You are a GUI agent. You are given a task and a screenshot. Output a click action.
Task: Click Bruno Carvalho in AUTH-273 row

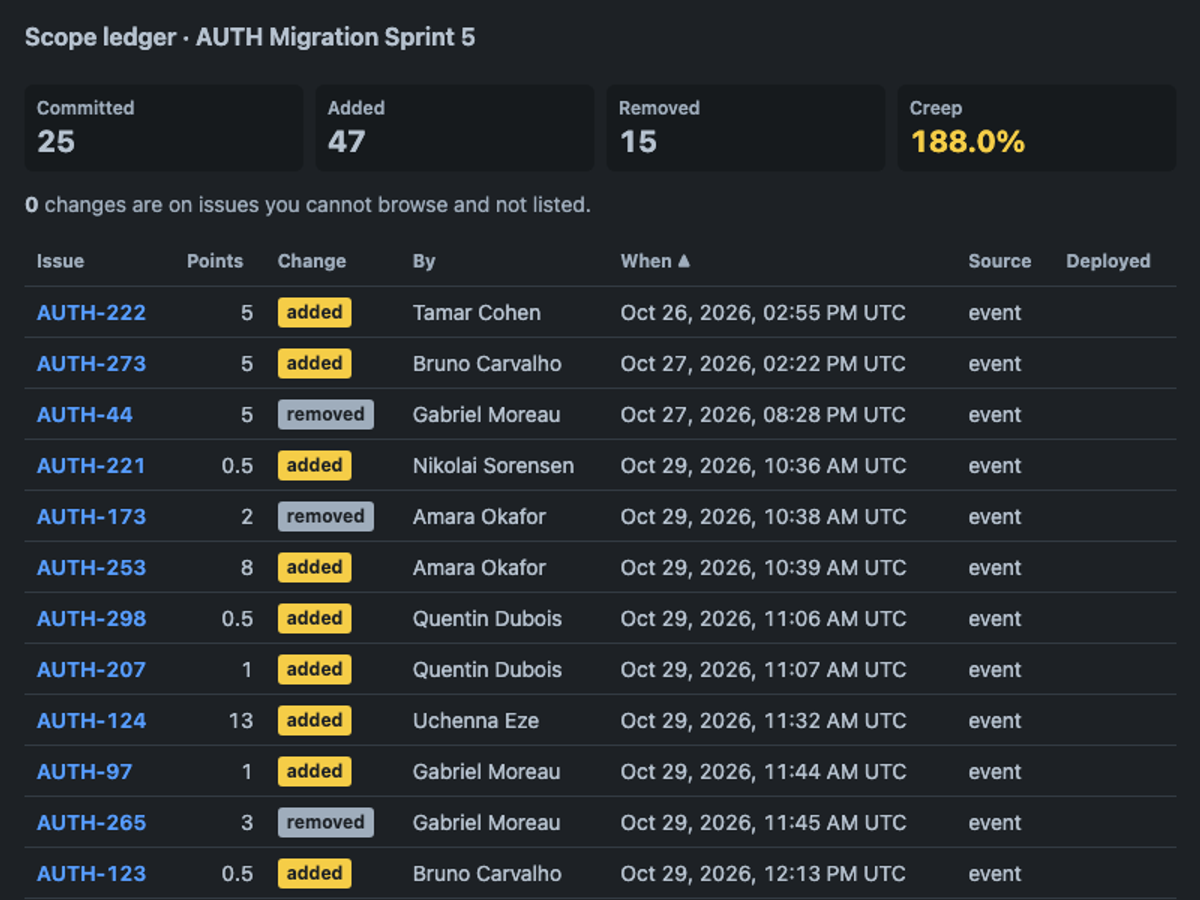coord(487,364)
